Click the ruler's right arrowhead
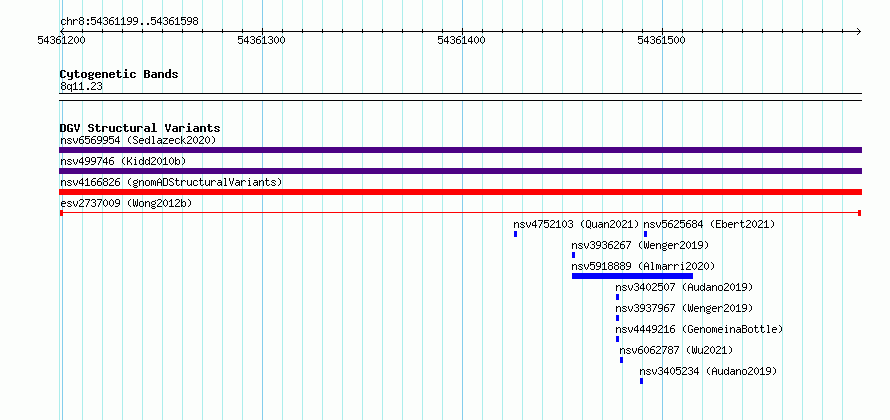 (x=859, y=31)
